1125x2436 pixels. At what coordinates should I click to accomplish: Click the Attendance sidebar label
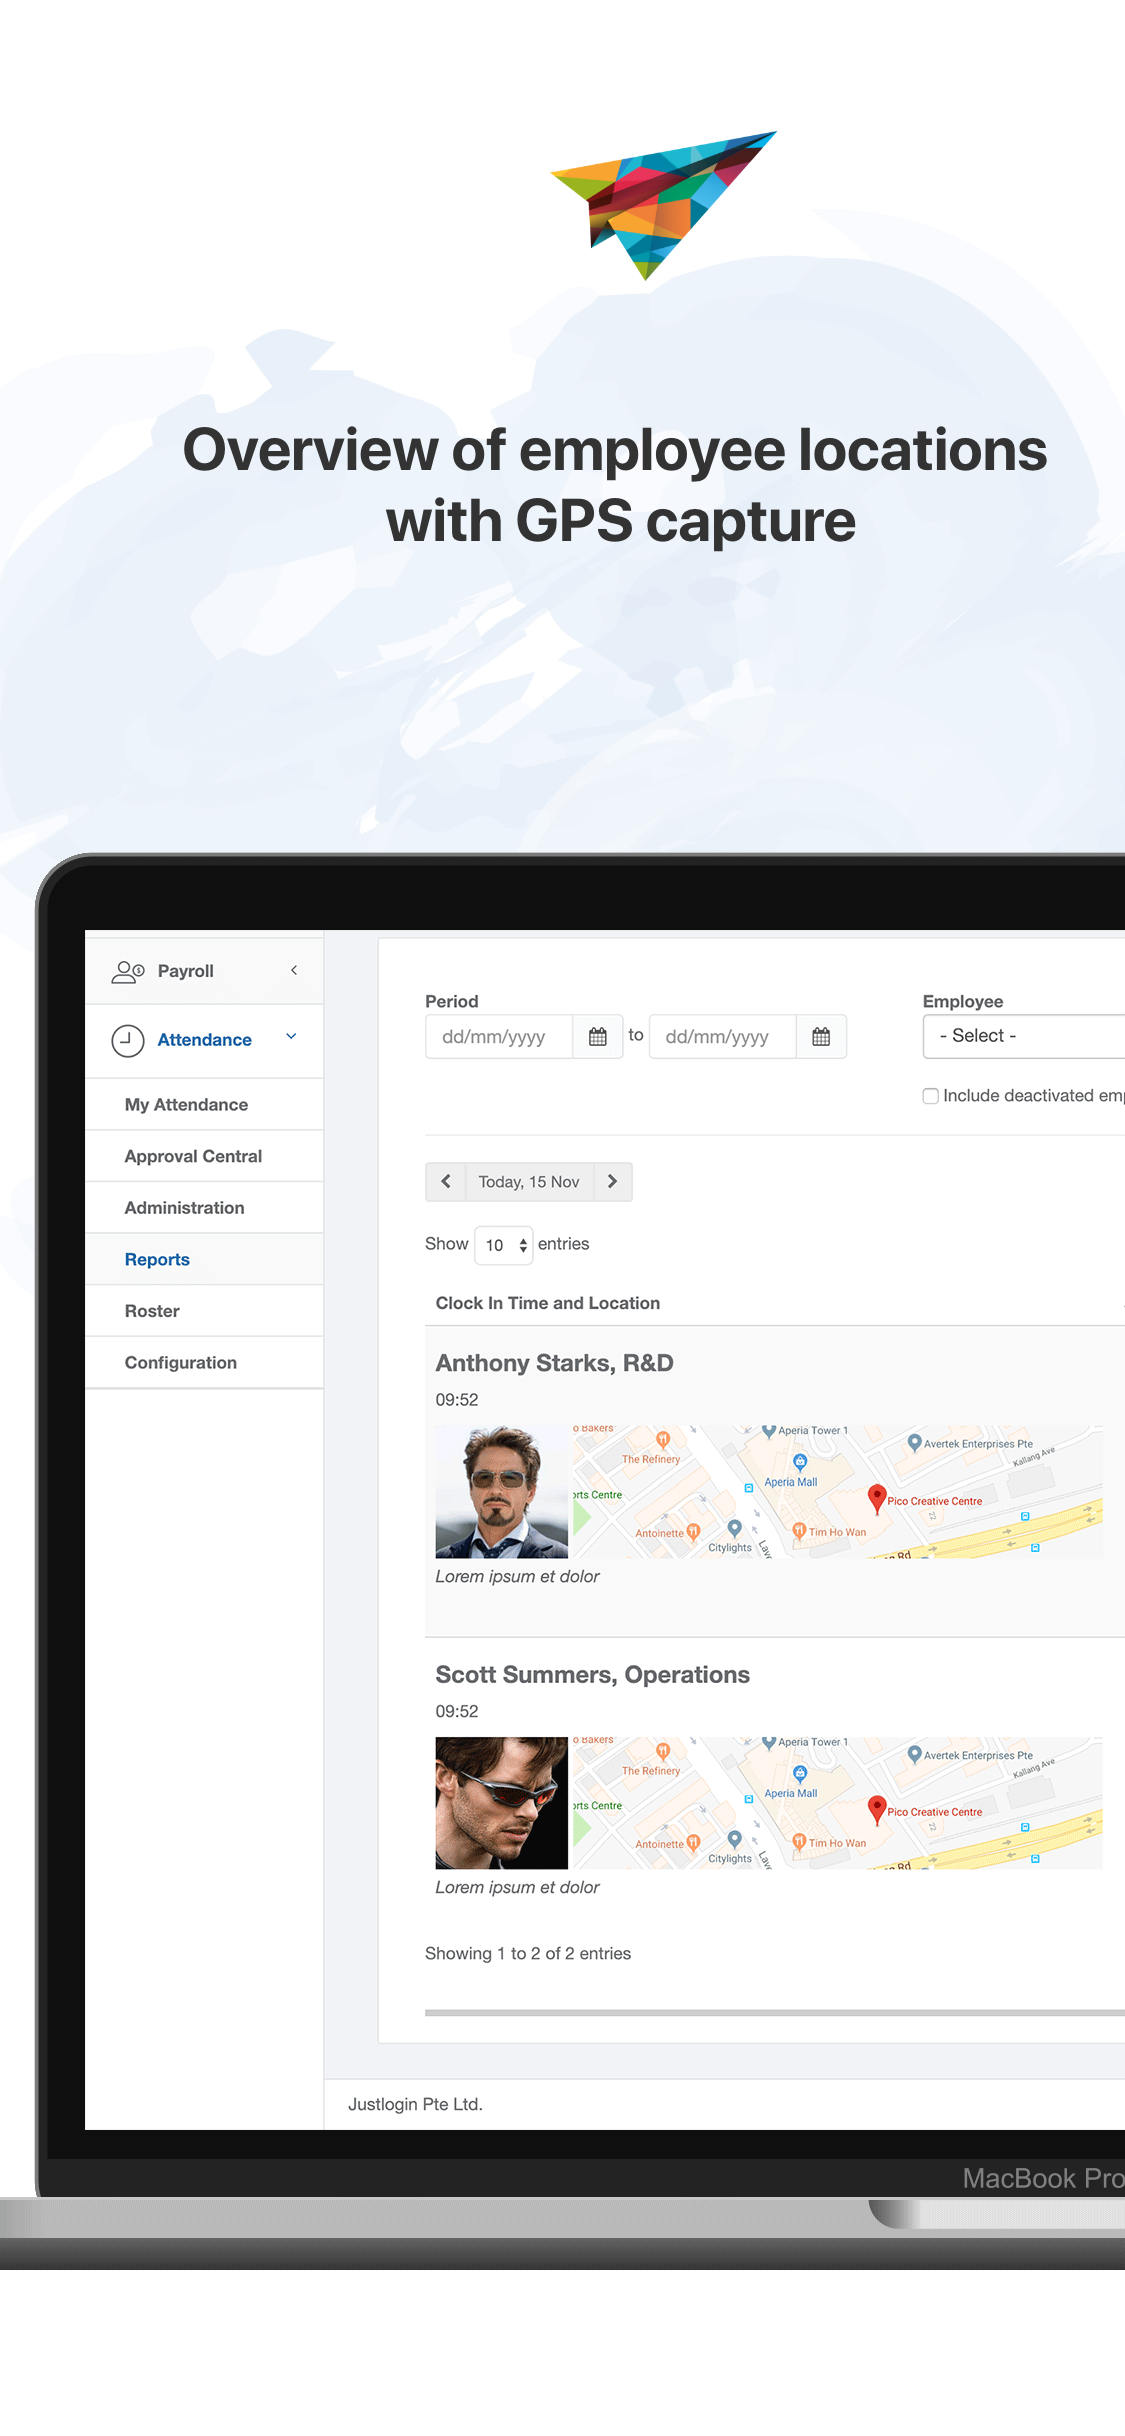click(205, 1040)
